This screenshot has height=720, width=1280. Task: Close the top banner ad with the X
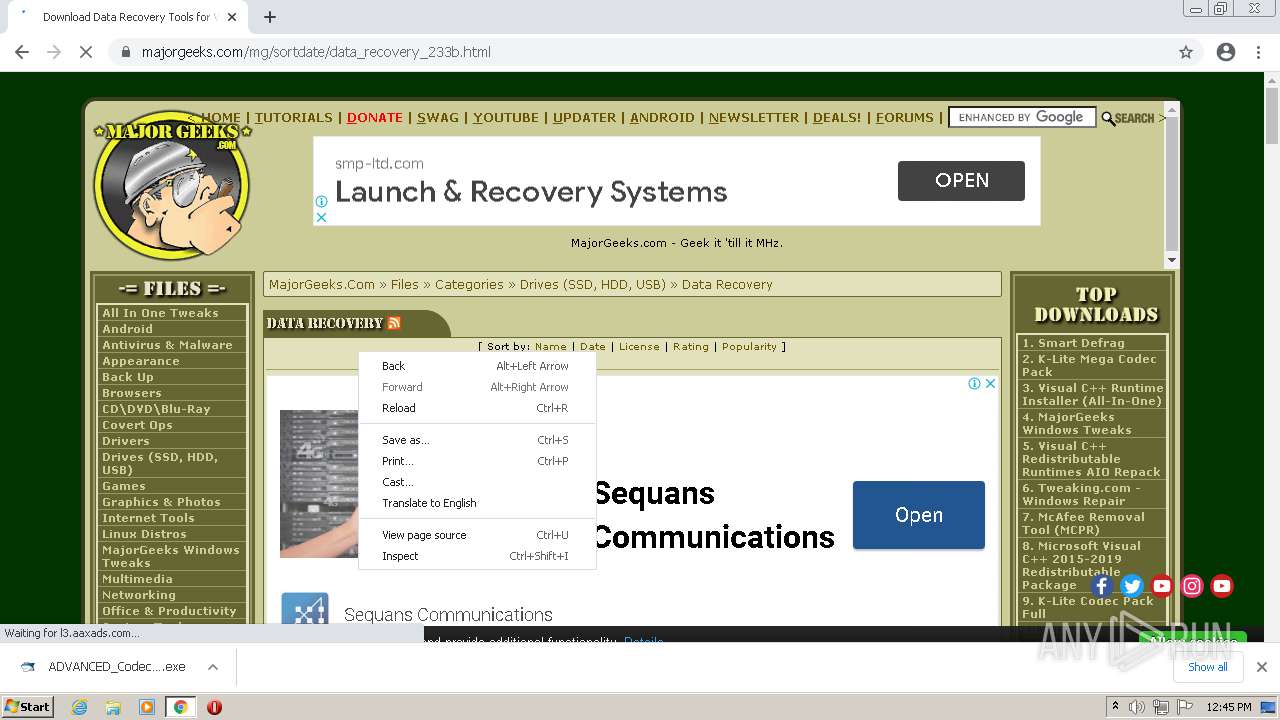(x=321, y=217)
